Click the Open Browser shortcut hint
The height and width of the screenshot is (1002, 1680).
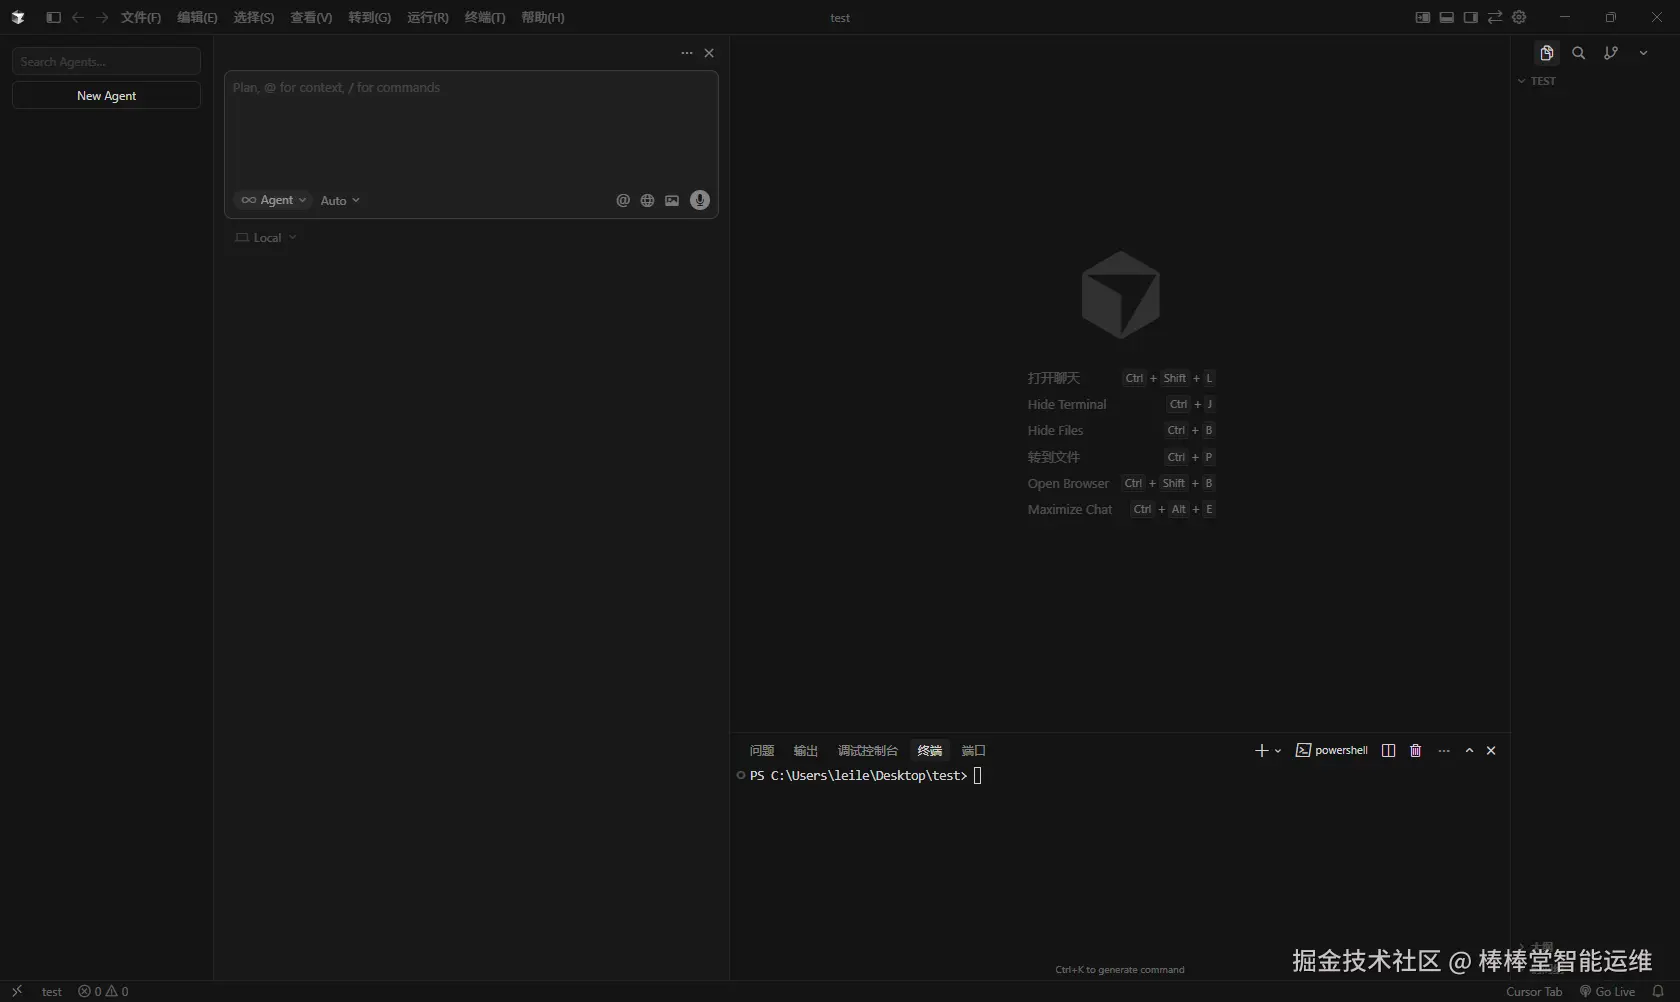[x=1121, y=483]
